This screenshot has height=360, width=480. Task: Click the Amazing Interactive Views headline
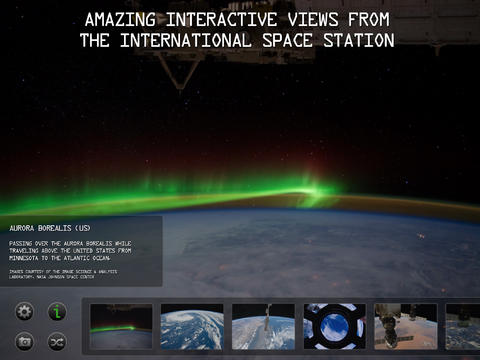[x=237, y=19]
